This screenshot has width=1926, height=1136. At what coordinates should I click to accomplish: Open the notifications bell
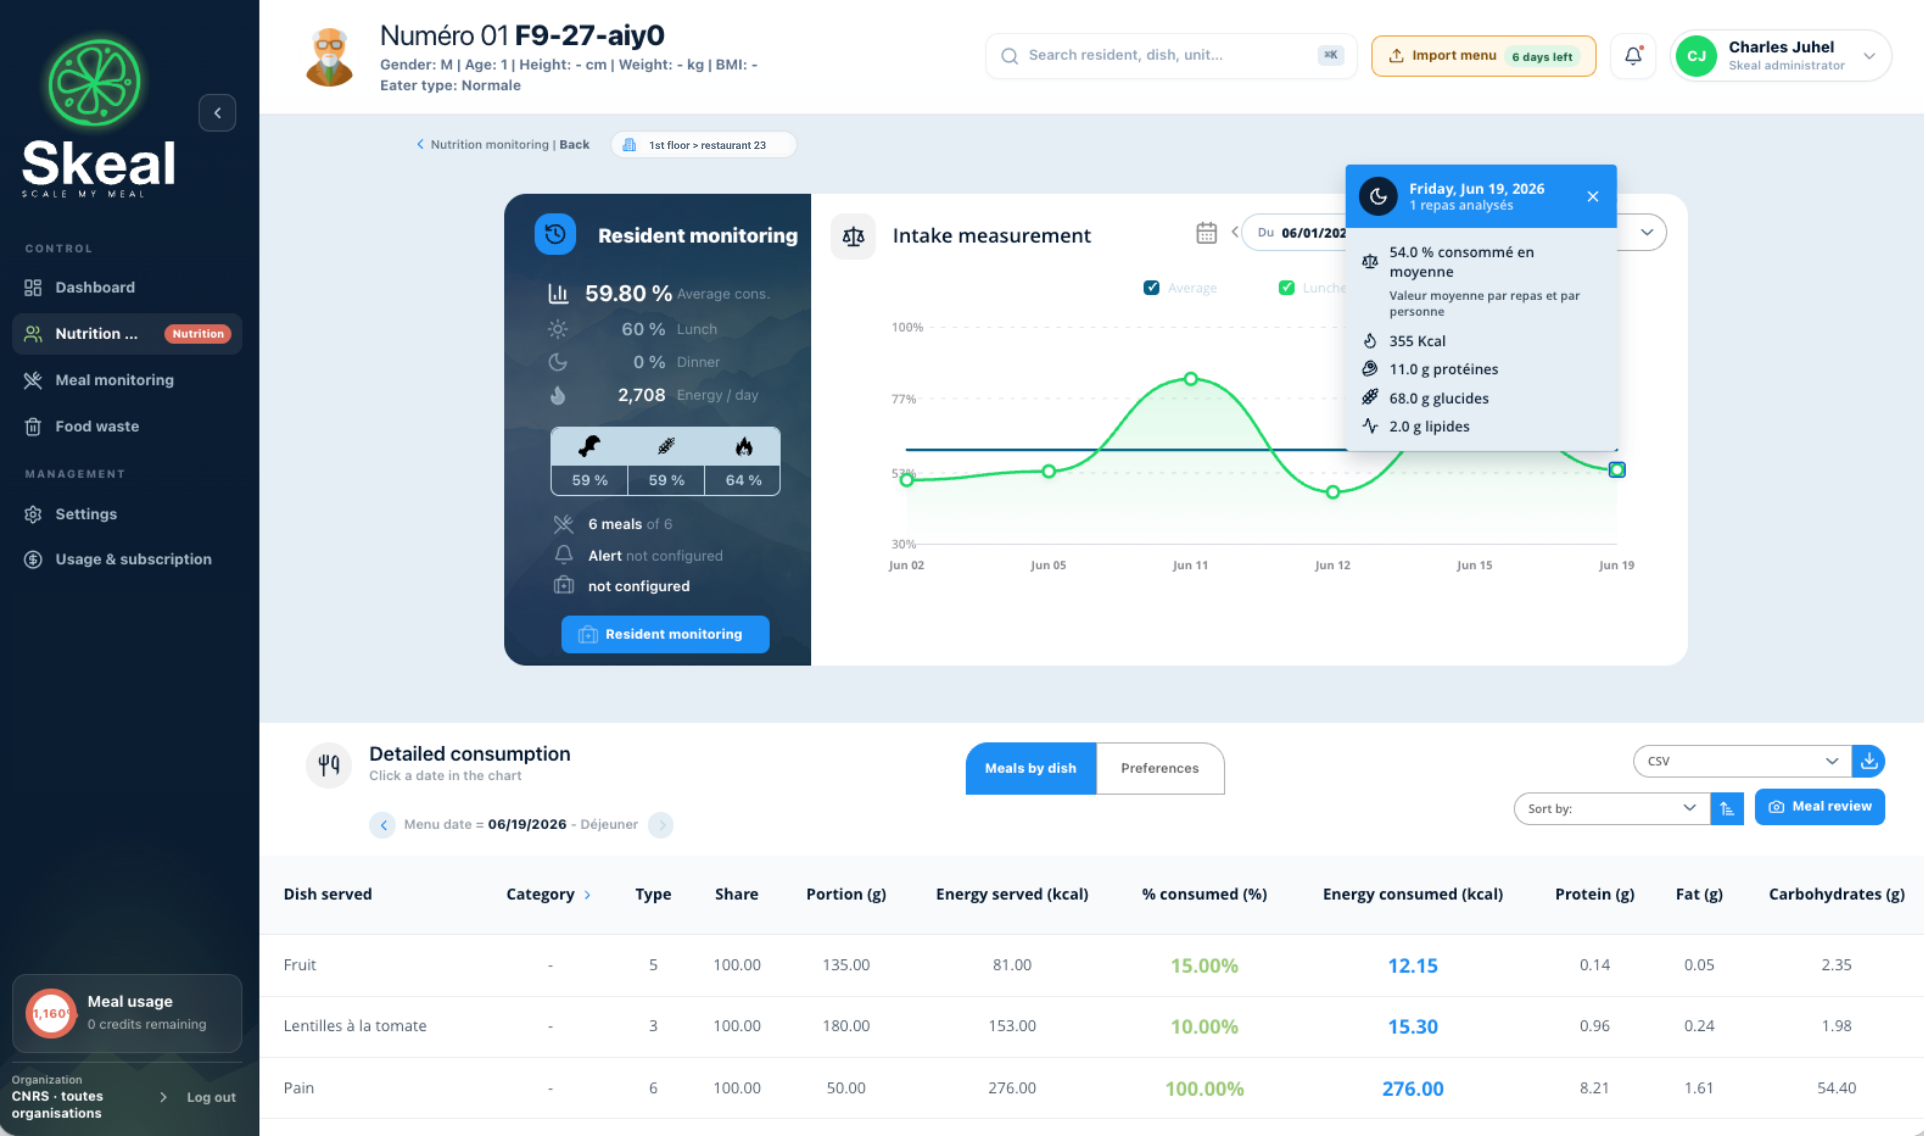coord(1633,56)
